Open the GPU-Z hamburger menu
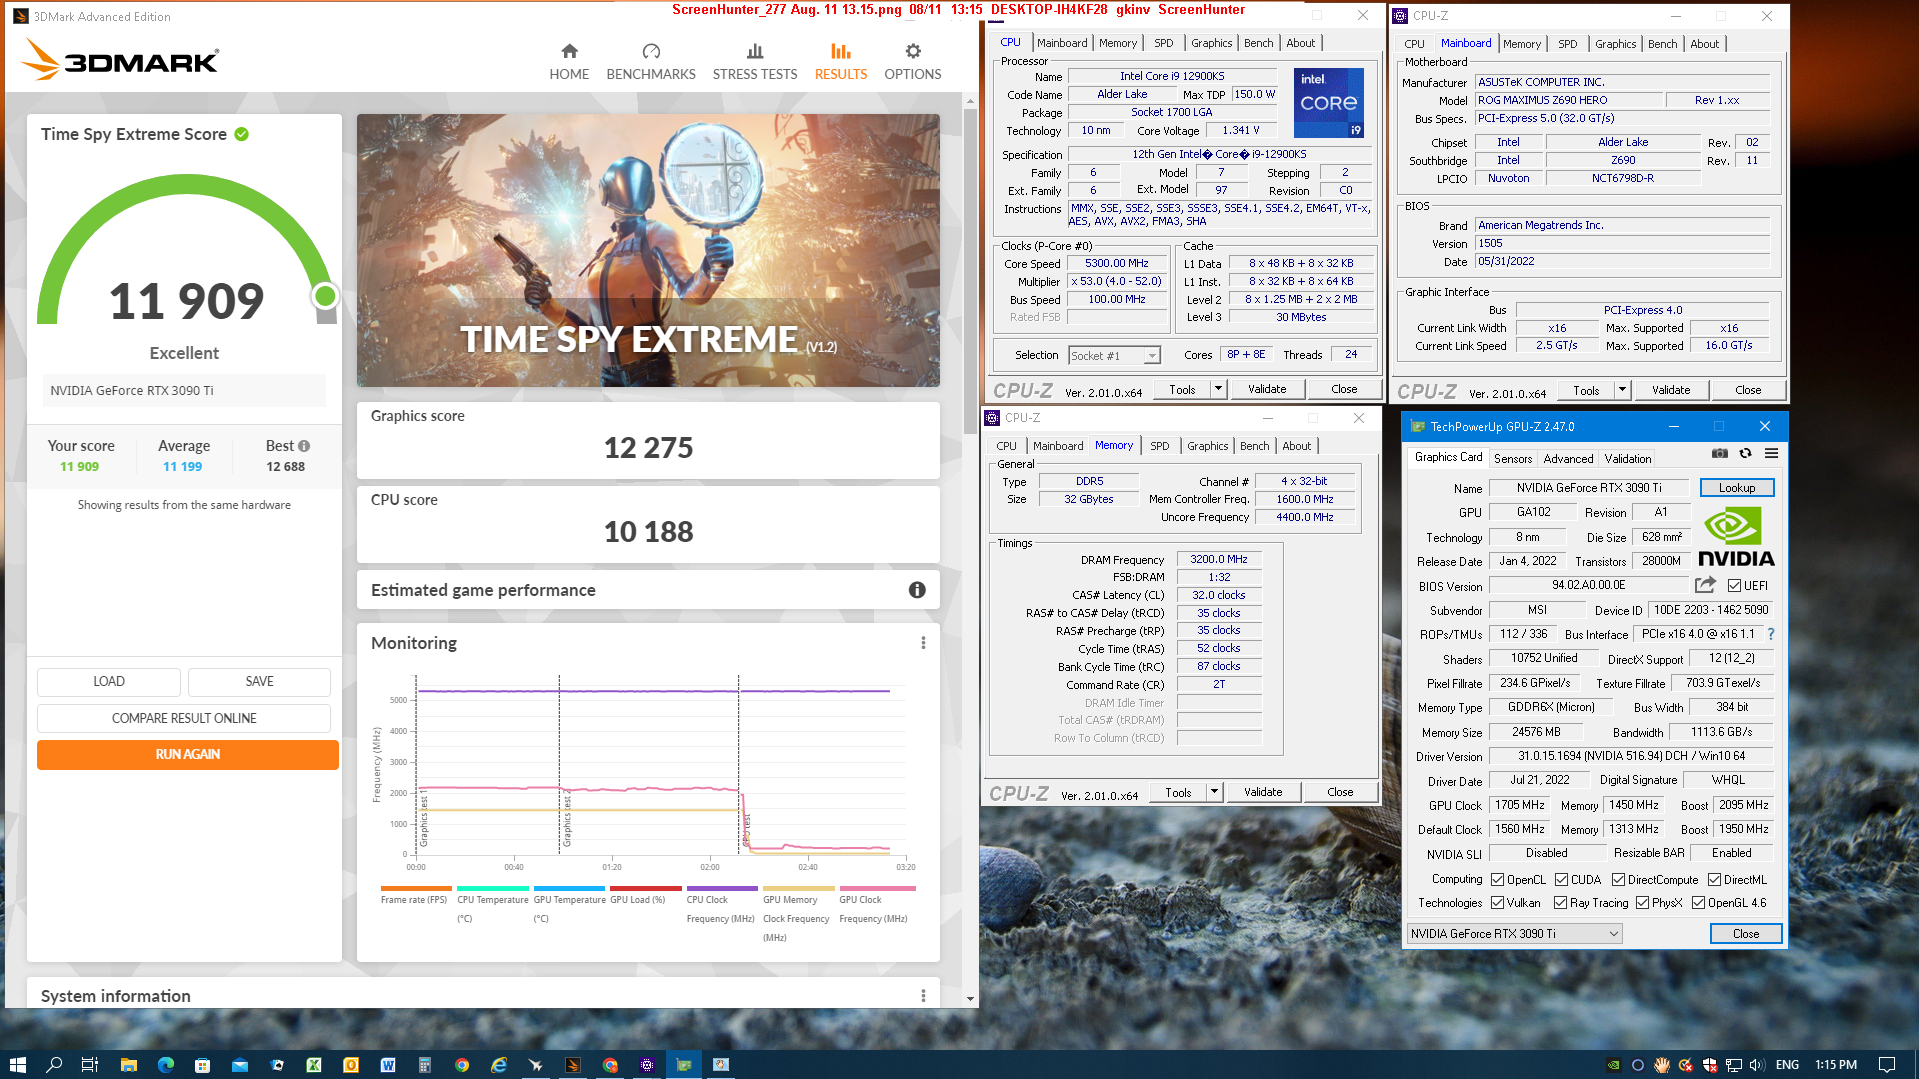 pyautogui.click(x=1771, y=453)
